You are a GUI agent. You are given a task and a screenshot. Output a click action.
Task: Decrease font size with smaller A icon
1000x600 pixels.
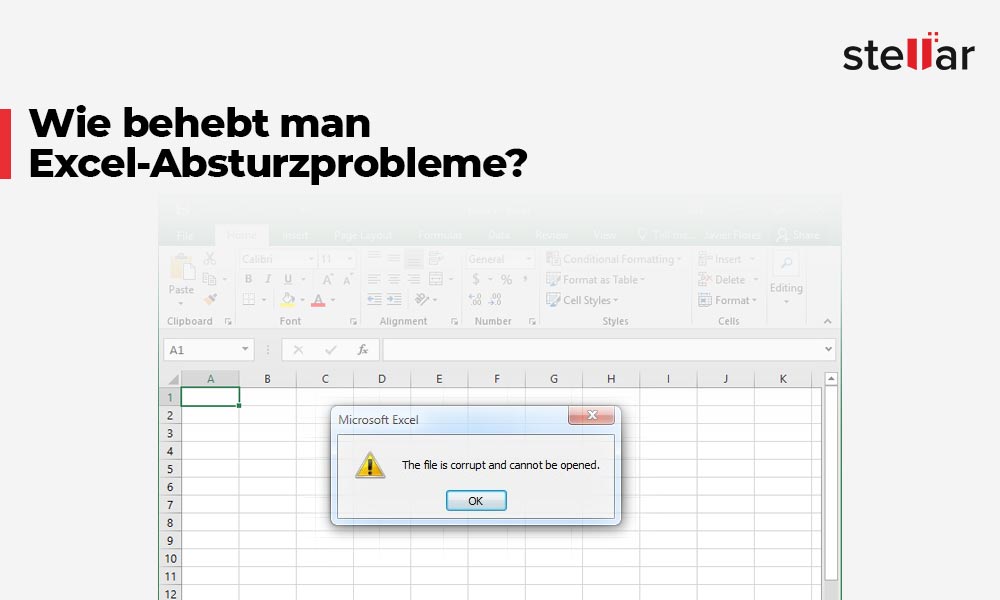(348, 279)
